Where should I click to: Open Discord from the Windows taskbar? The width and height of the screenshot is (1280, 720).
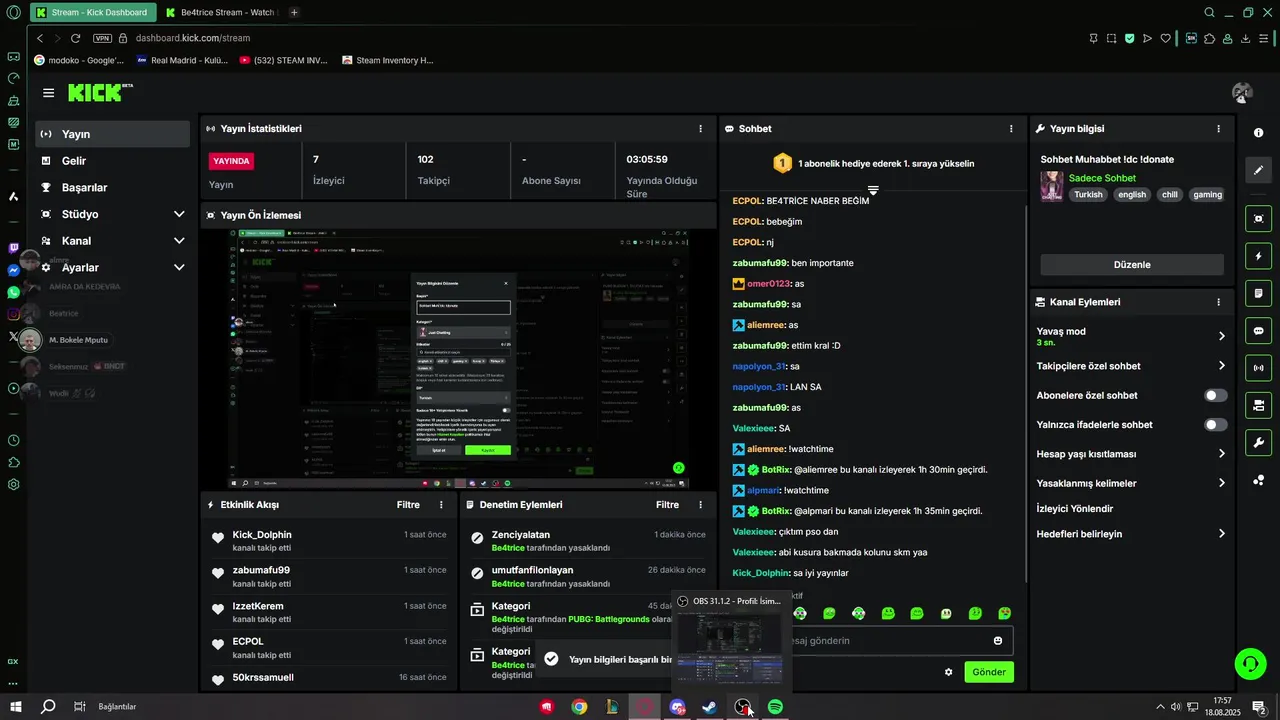point(677,707)
